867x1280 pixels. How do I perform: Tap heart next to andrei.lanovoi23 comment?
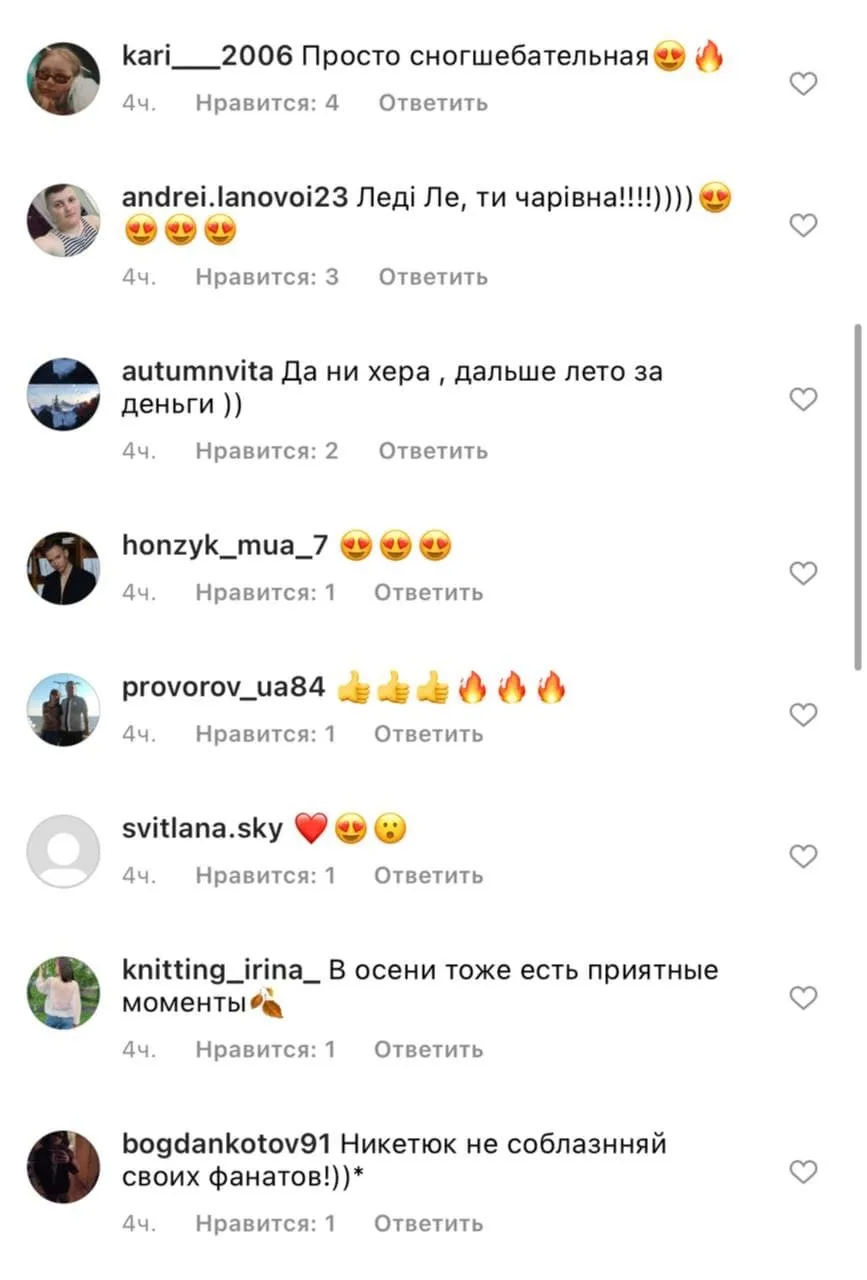point(804,225)
